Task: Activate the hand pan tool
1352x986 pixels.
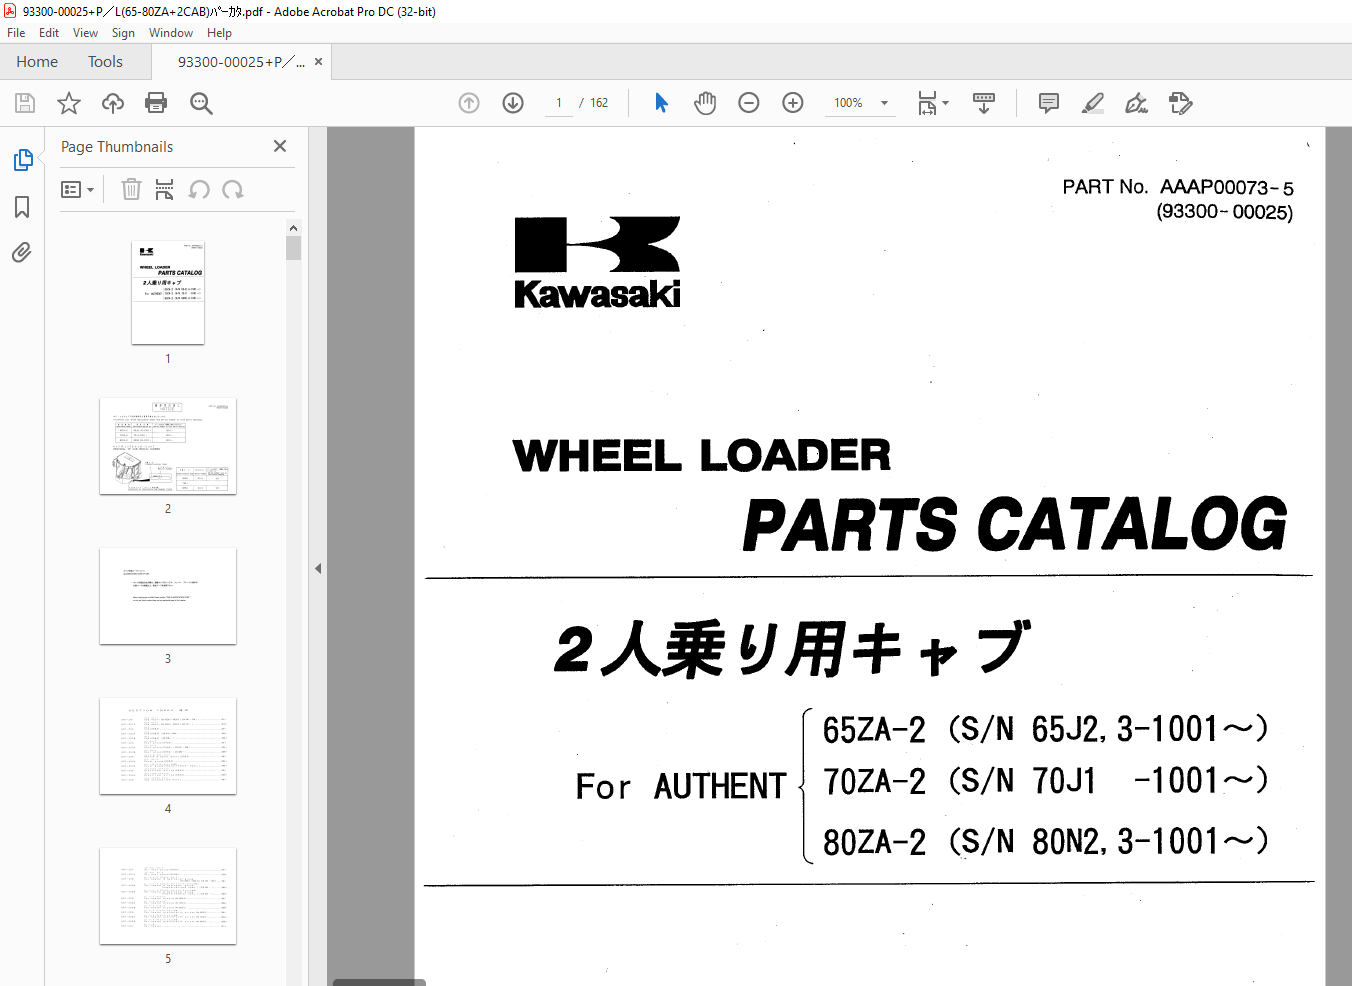Action: point(705,103)
